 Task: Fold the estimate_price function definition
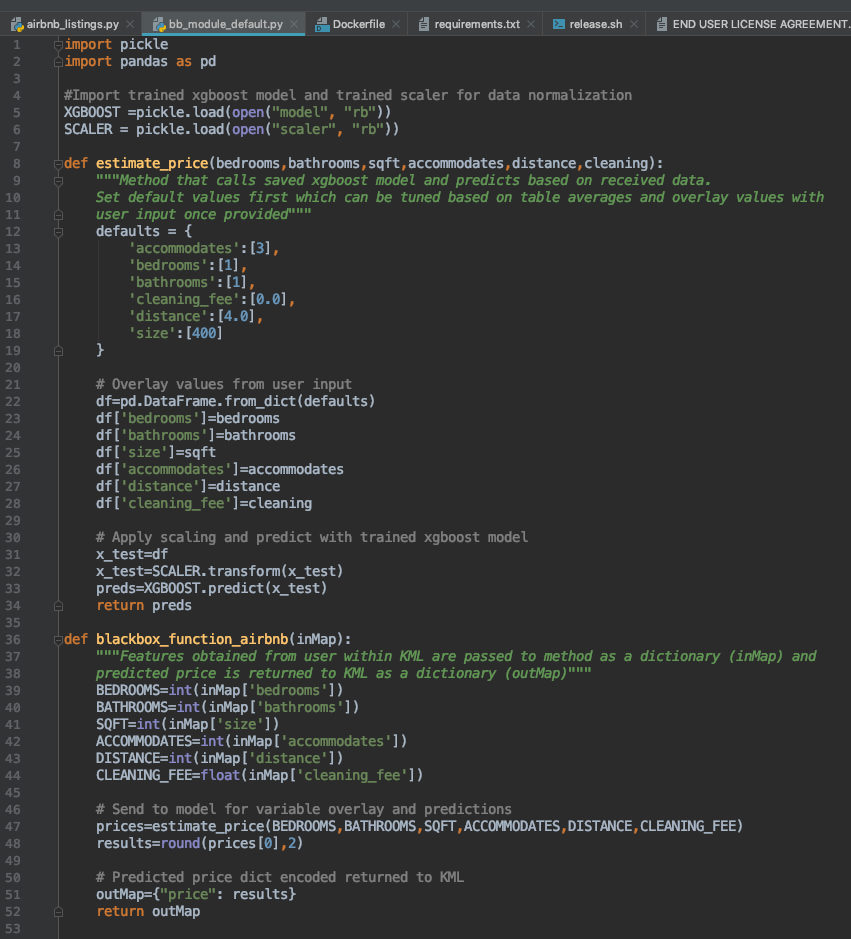58,163
